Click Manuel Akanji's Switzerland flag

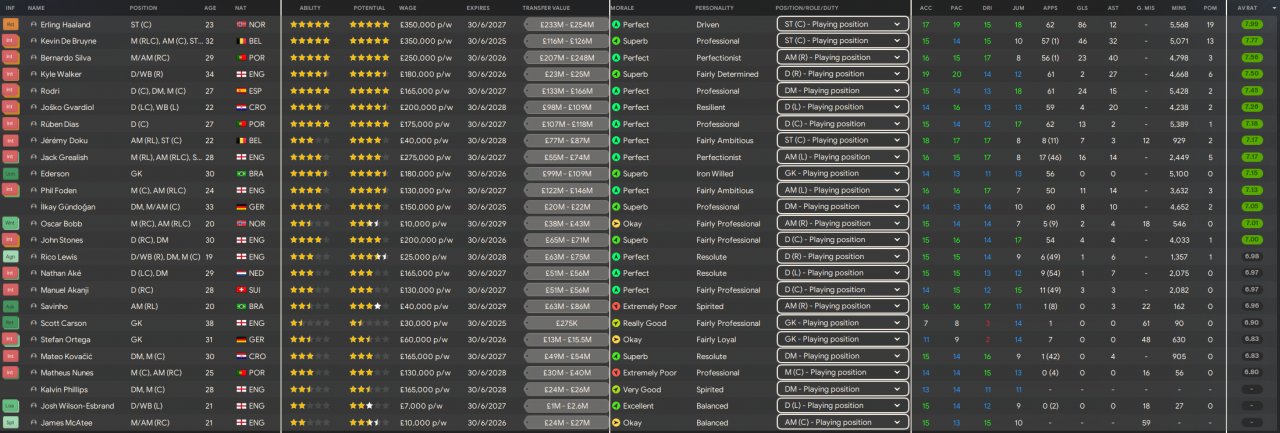pyautogui.click(x=241, y=290)
